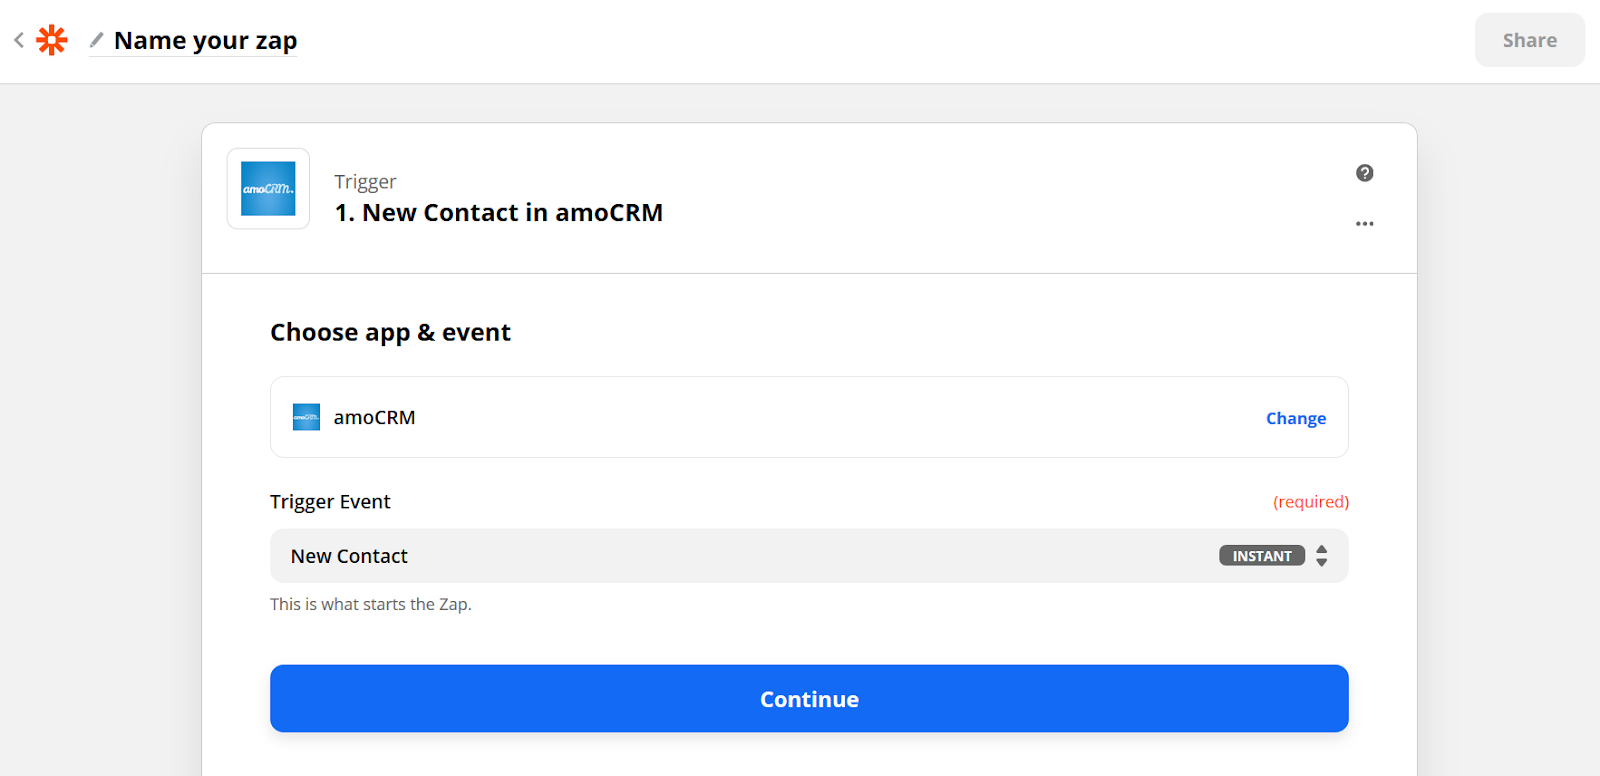Image resolution: width=1600 pixels, height=776 pixels.
Task: Open the Zapier orange logo home
Action: [52, 40]
